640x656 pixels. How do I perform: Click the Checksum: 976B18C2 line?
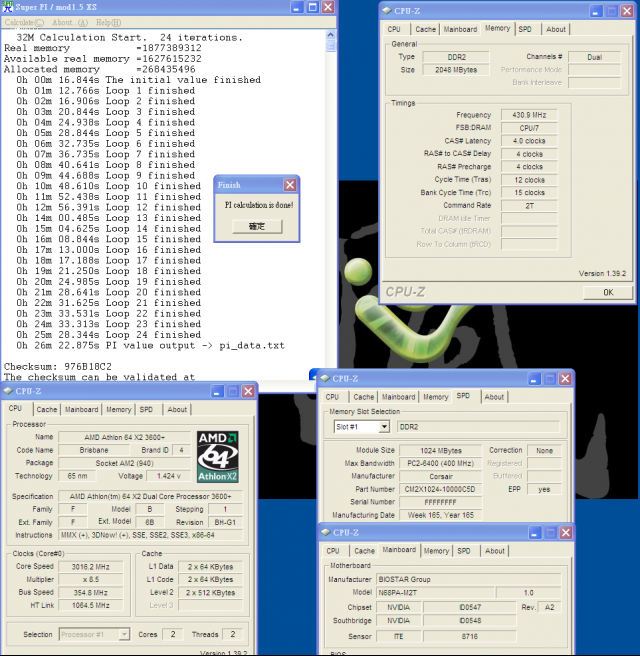[x=58, y=366]
